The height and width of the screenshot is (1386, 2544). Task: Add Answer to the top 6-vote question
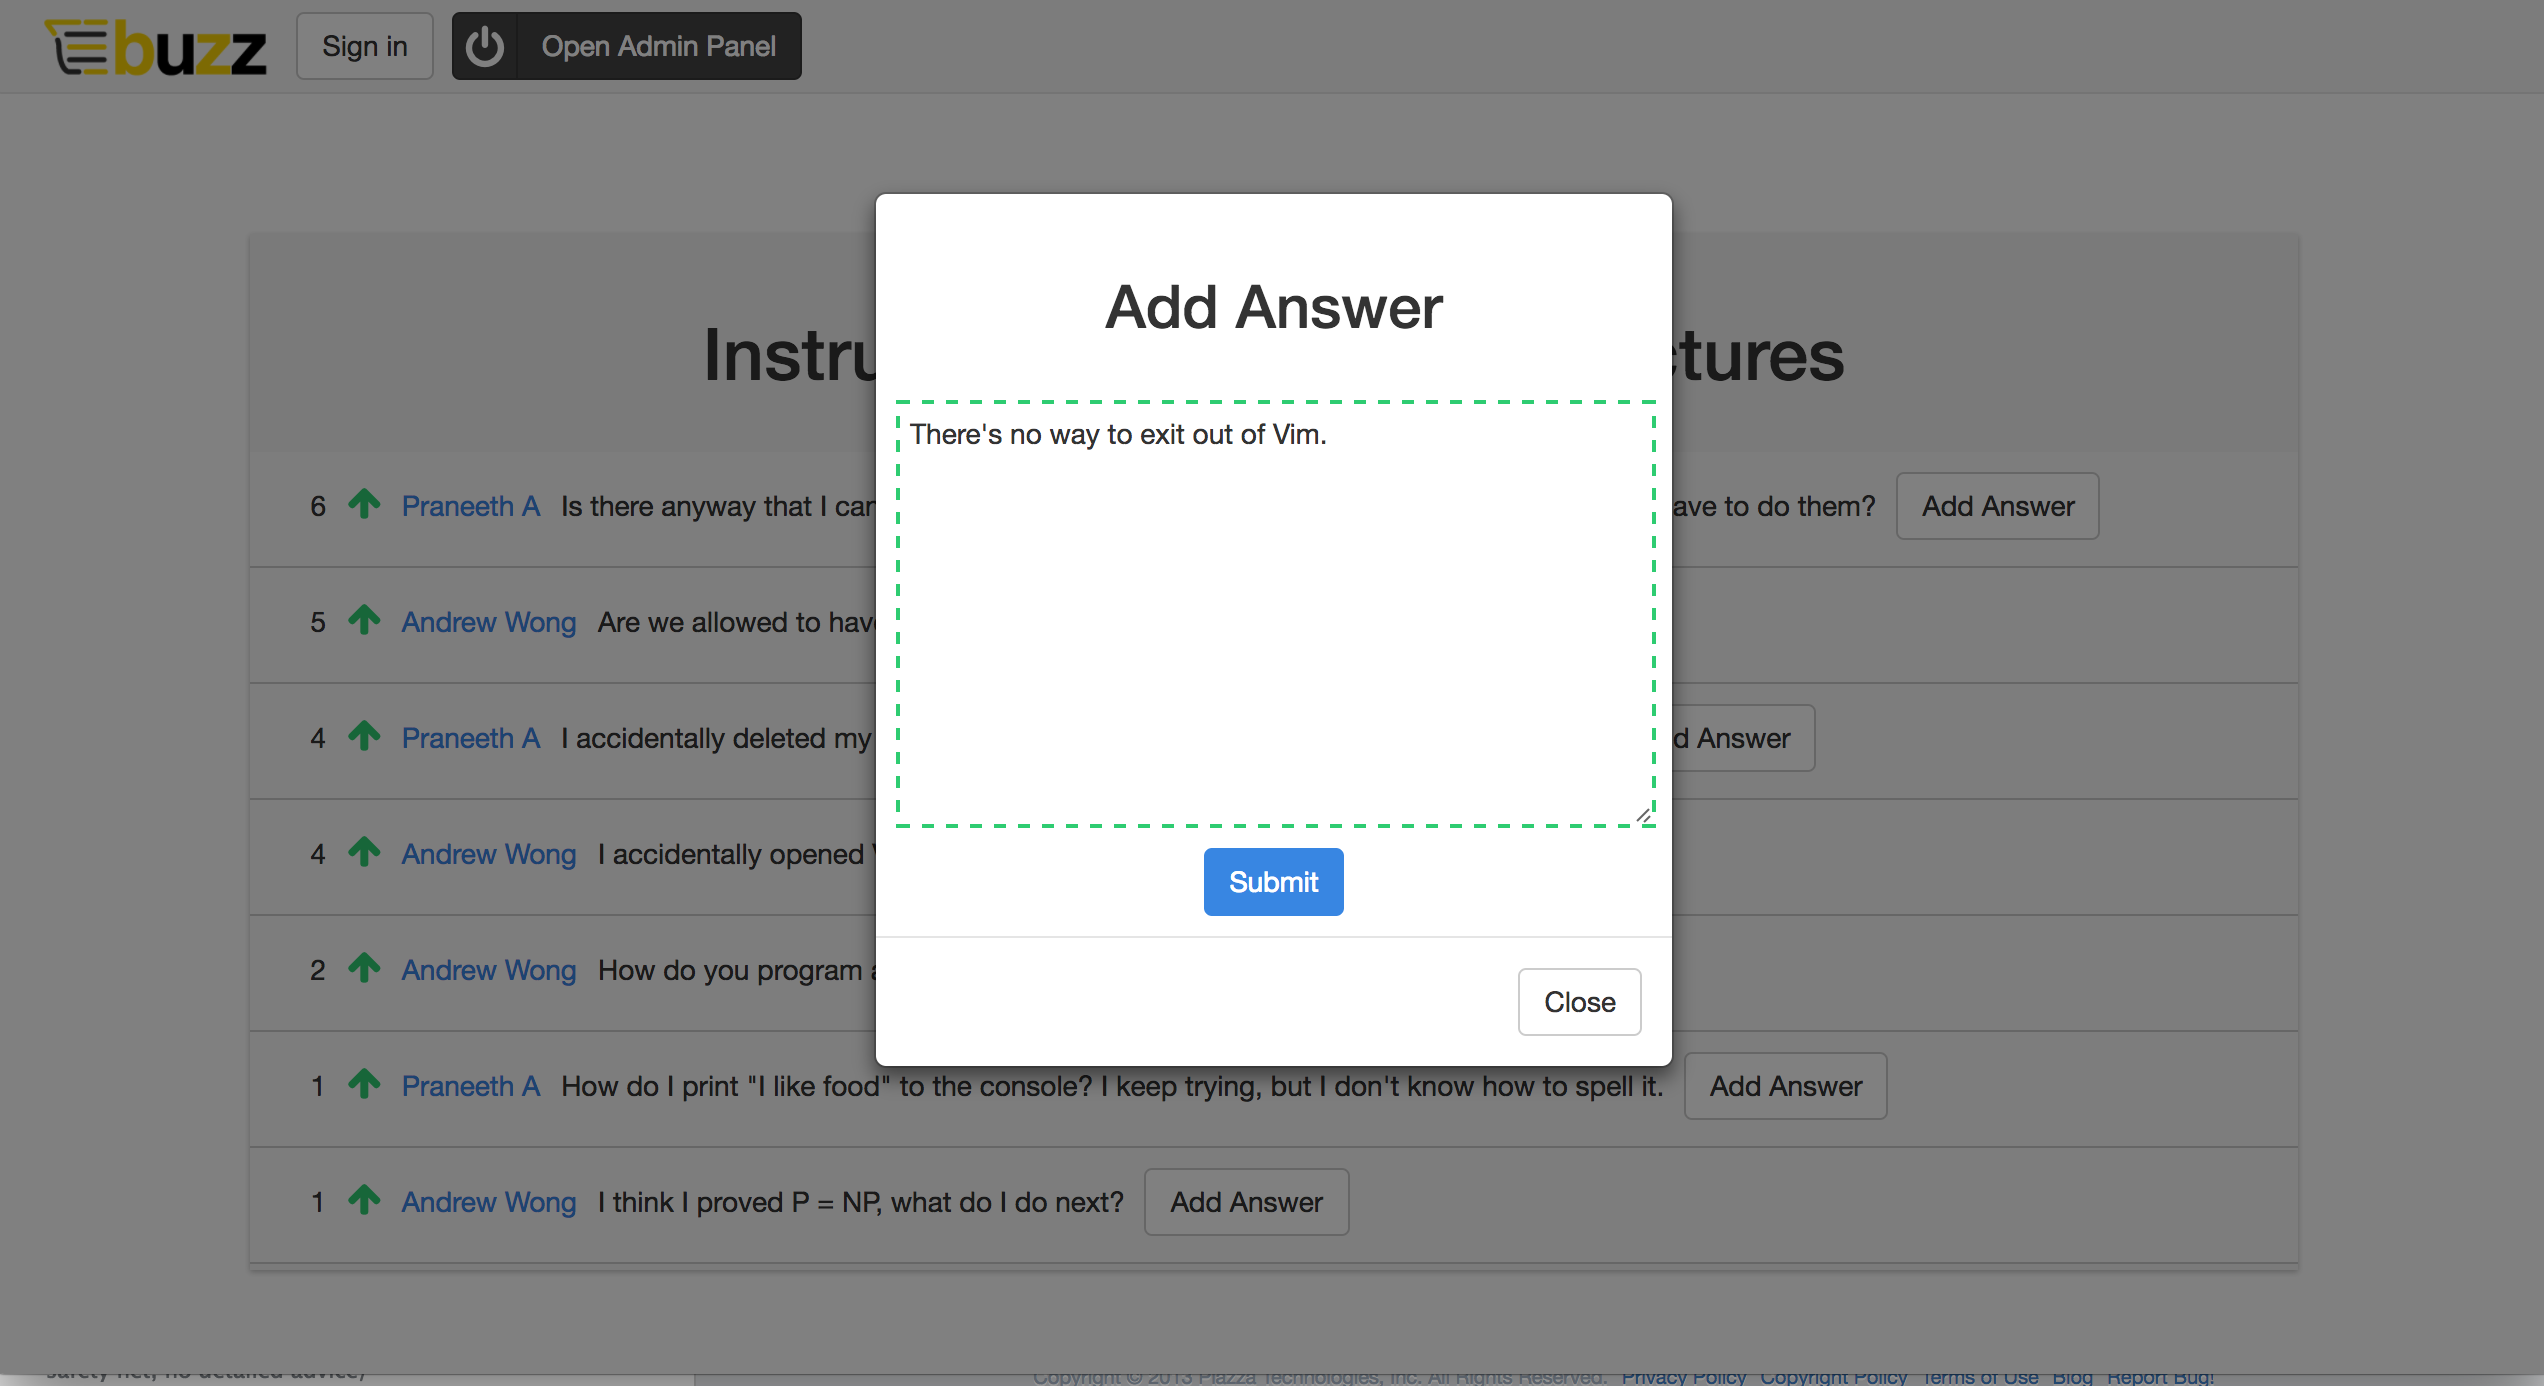[x=1997, y=506]
